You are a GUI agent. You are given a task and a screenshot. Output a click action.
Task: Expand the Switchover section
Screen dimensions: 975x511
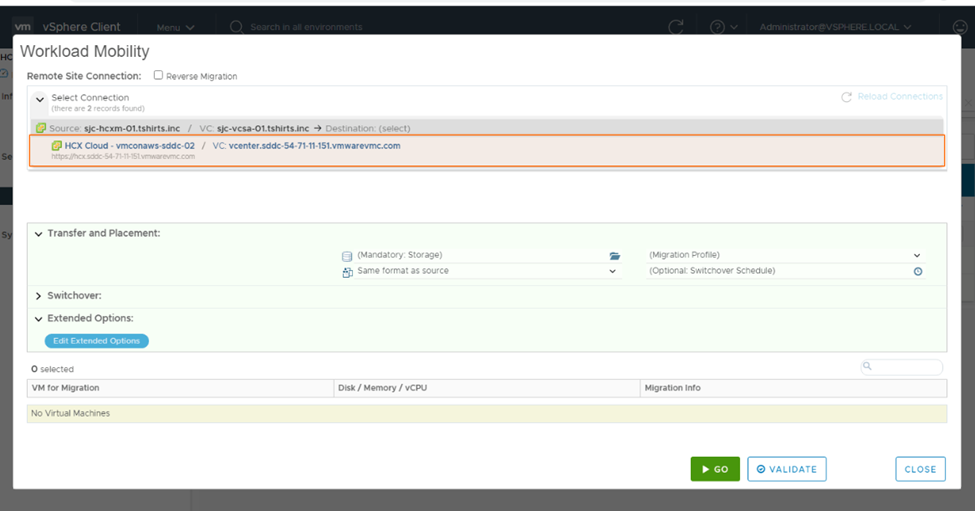pyautogui.click(x=38, y=296)
